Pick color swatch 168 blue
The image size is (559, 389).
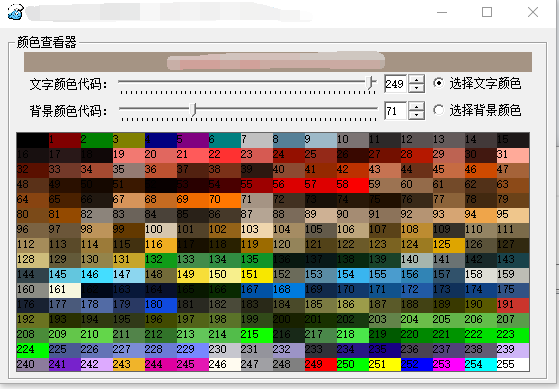(289, 290)
